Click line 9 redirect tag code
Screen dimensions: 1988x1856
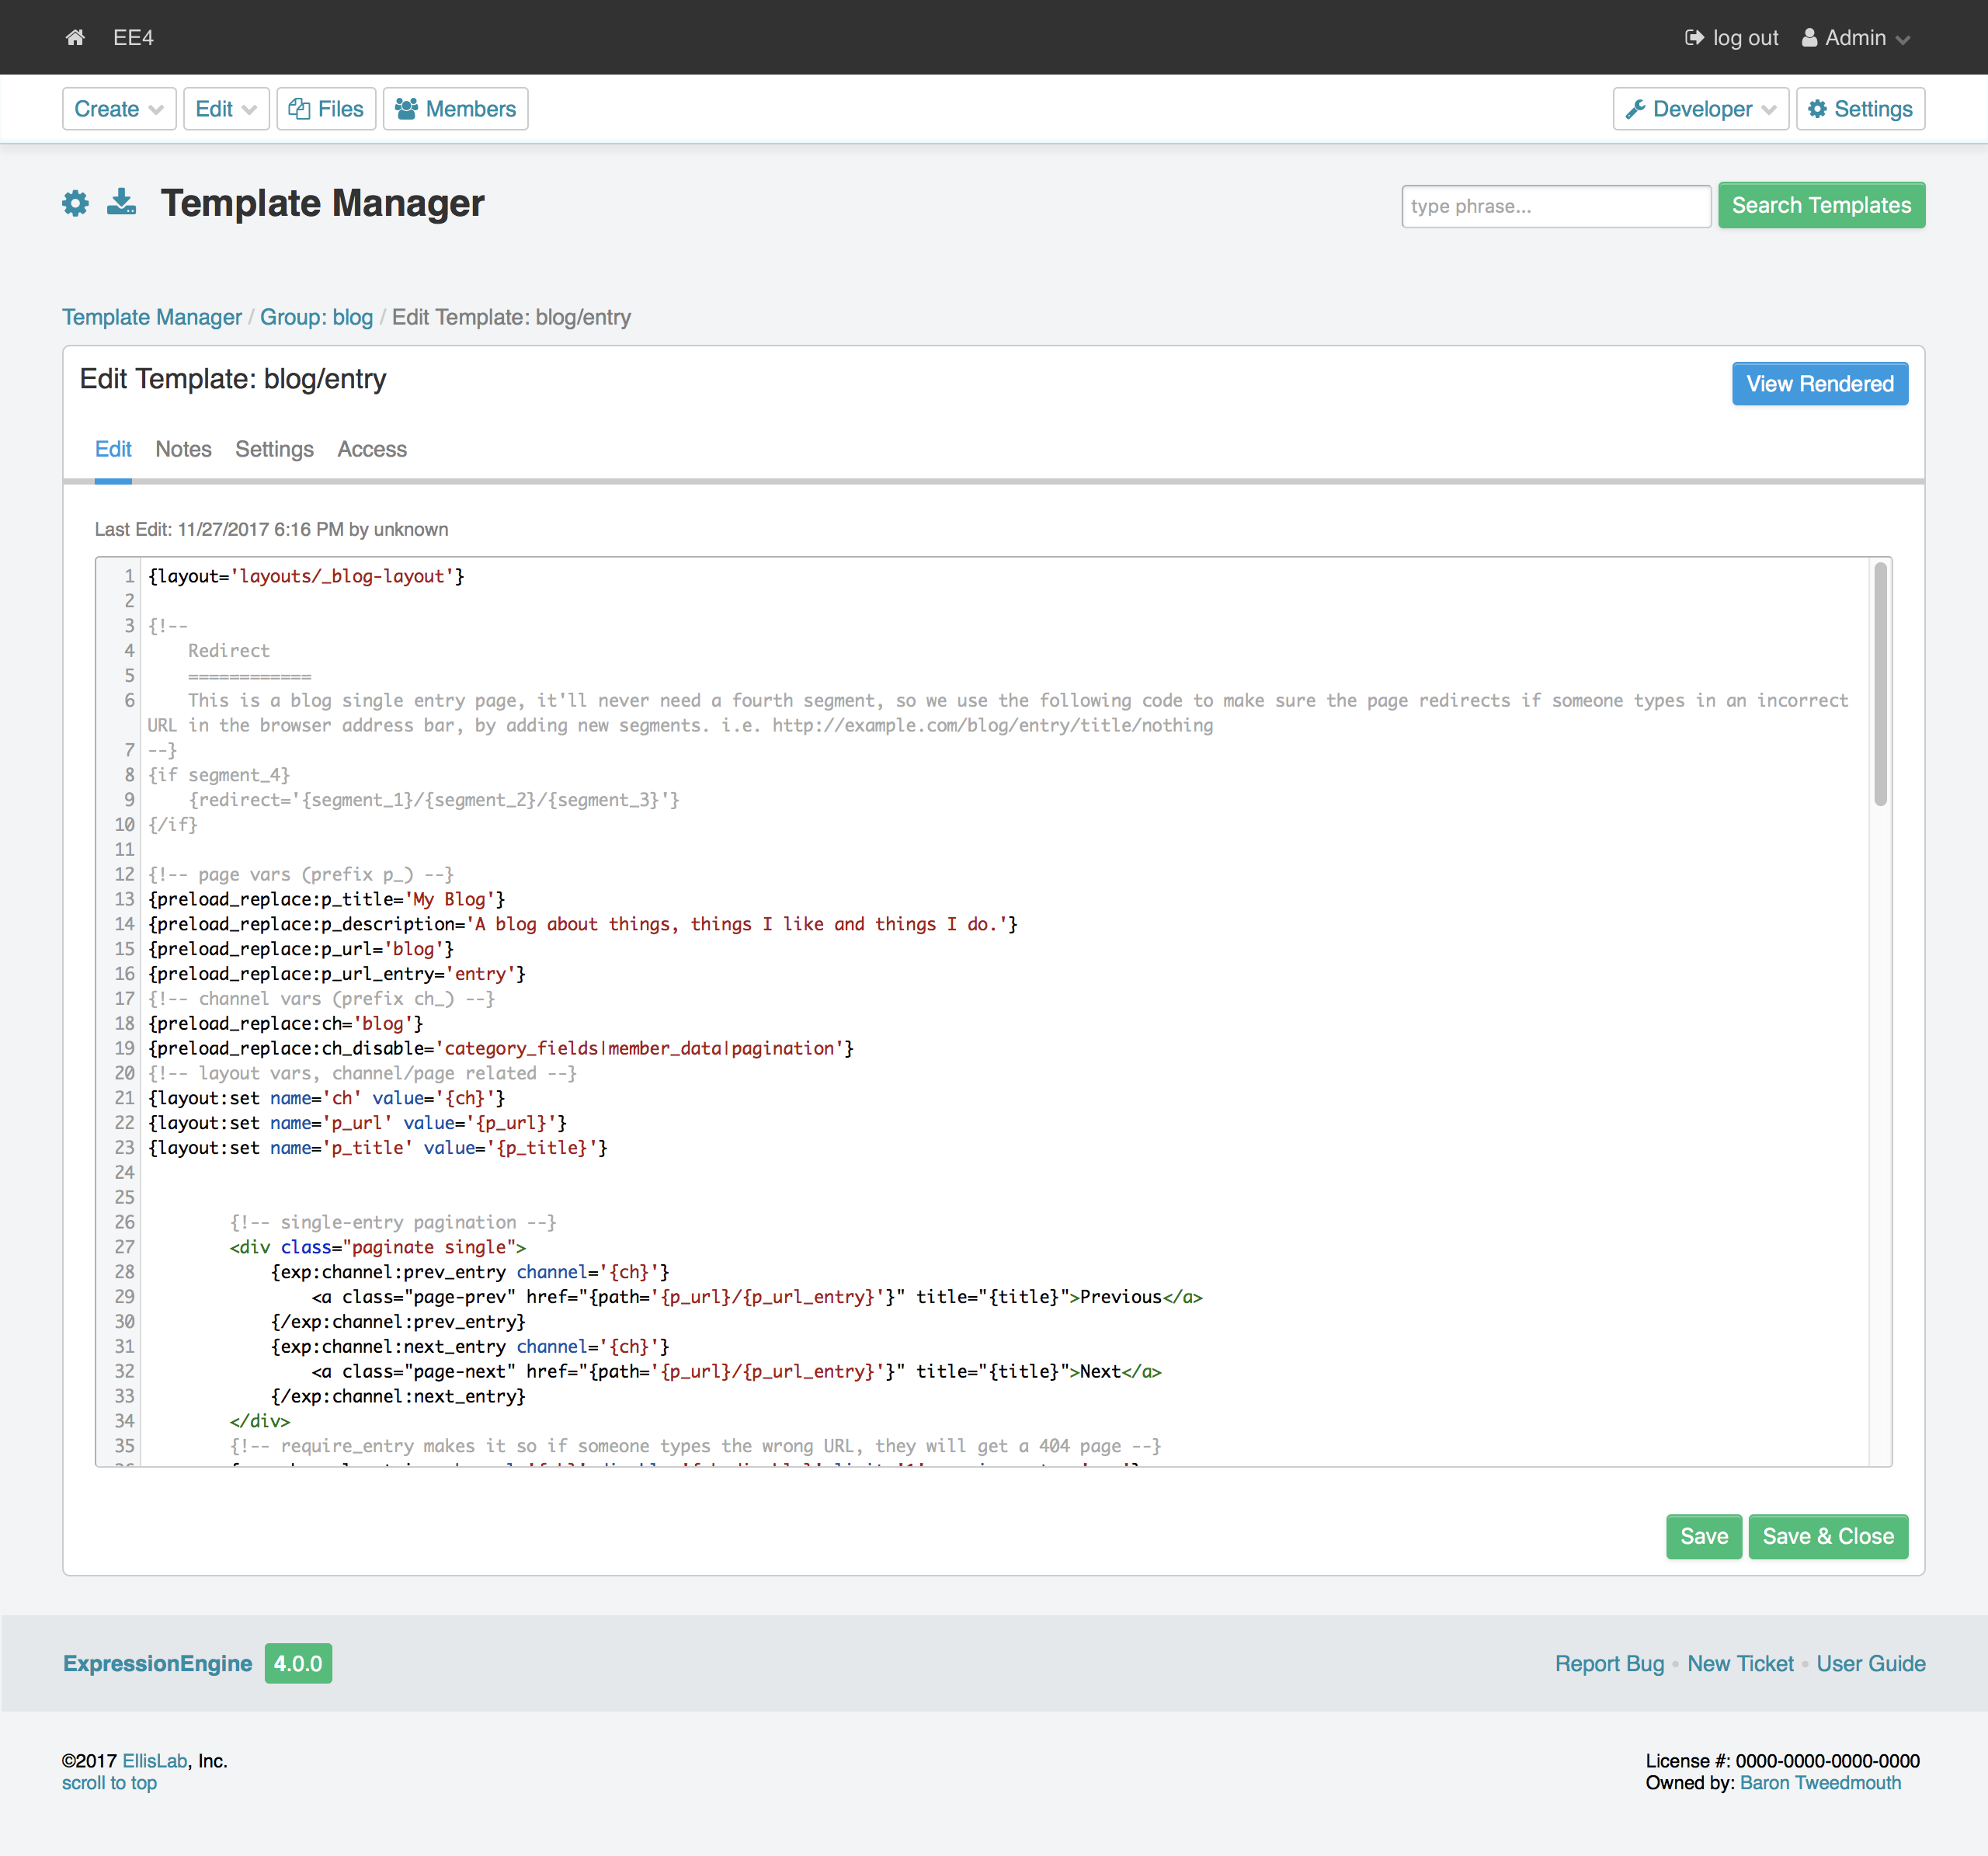434,800
